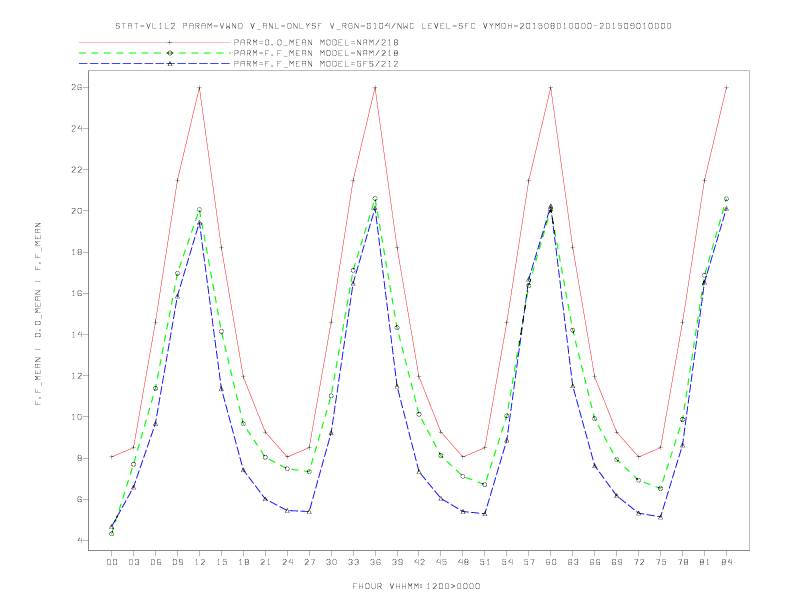Image resolution: width=792 pixels, height=612 pixels.
Task: Click the x-axis tick label 03
Action: click(133, 562)
